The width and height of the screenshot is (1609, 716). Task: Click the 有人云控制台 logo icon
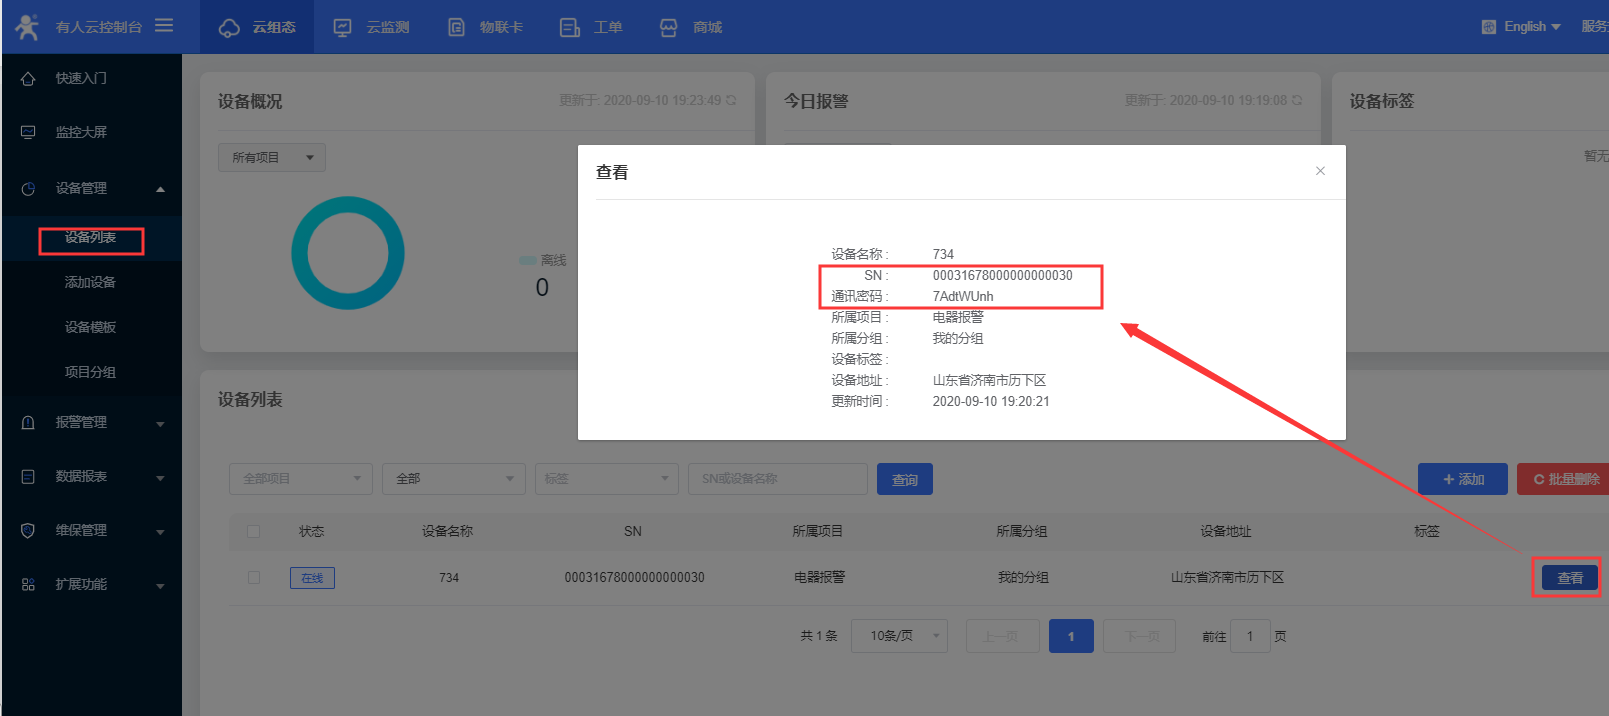[27, 27]
